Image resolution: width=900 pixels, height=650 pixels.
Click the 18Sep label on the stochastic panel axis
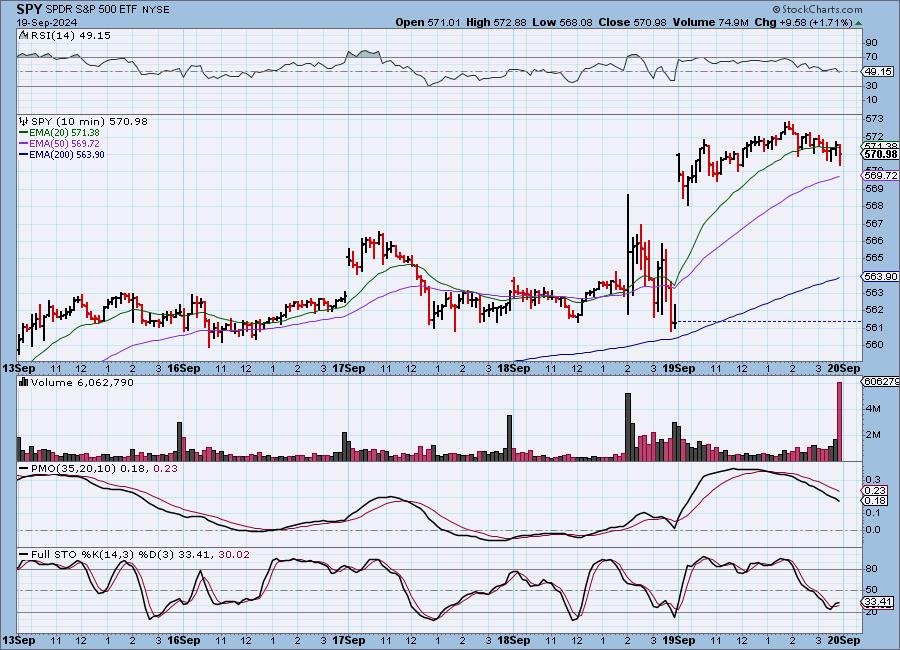pos(514,640)
